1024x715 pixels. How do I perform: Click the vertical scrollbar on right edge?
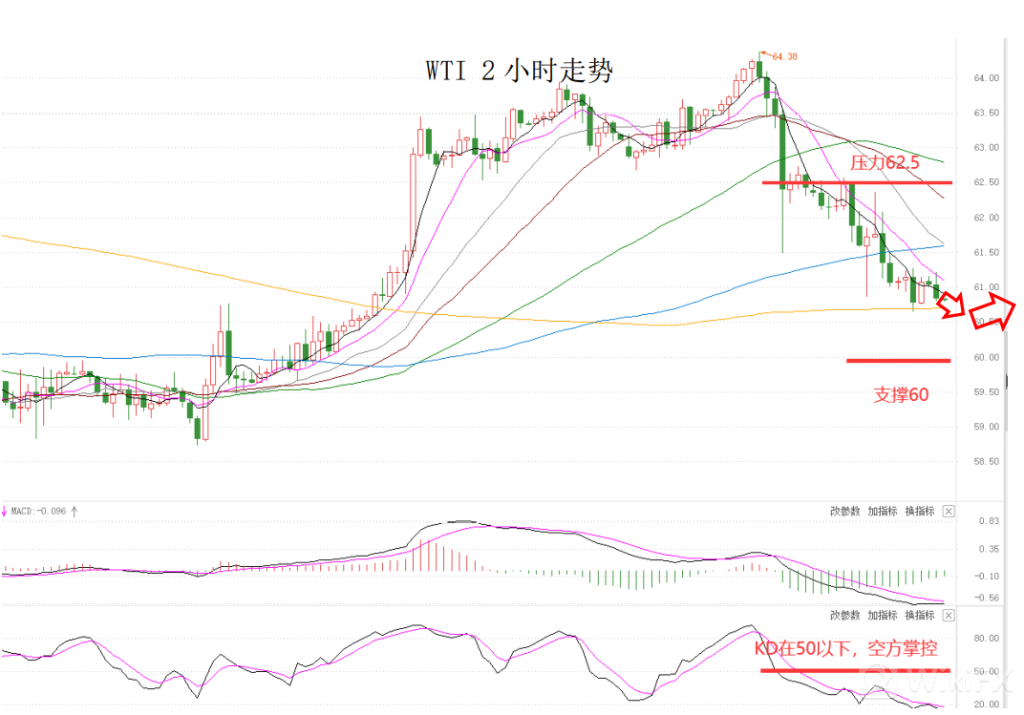1007,380
